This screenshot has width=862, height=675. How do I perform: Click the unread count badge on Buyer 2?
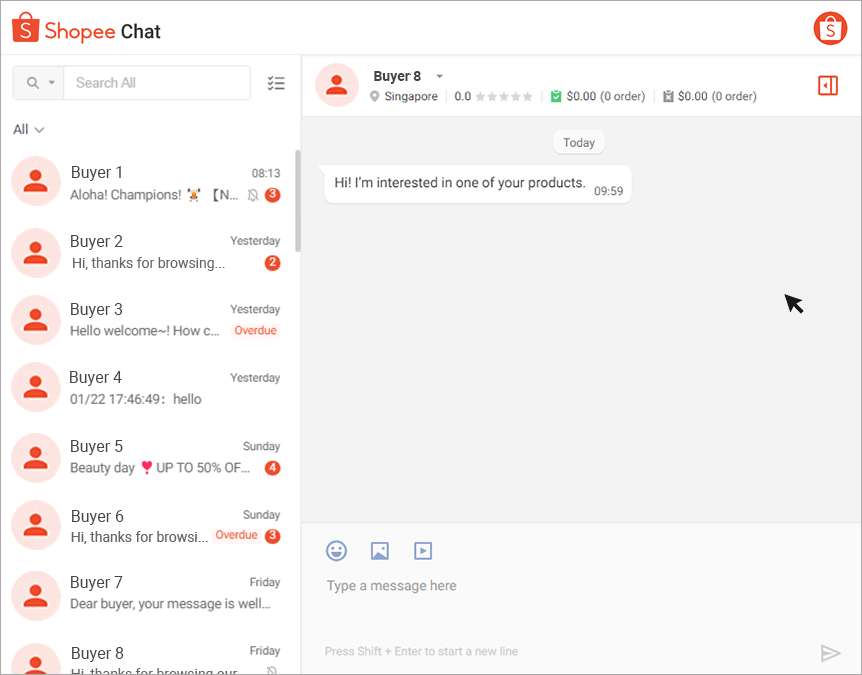click(x=271, y=263)
